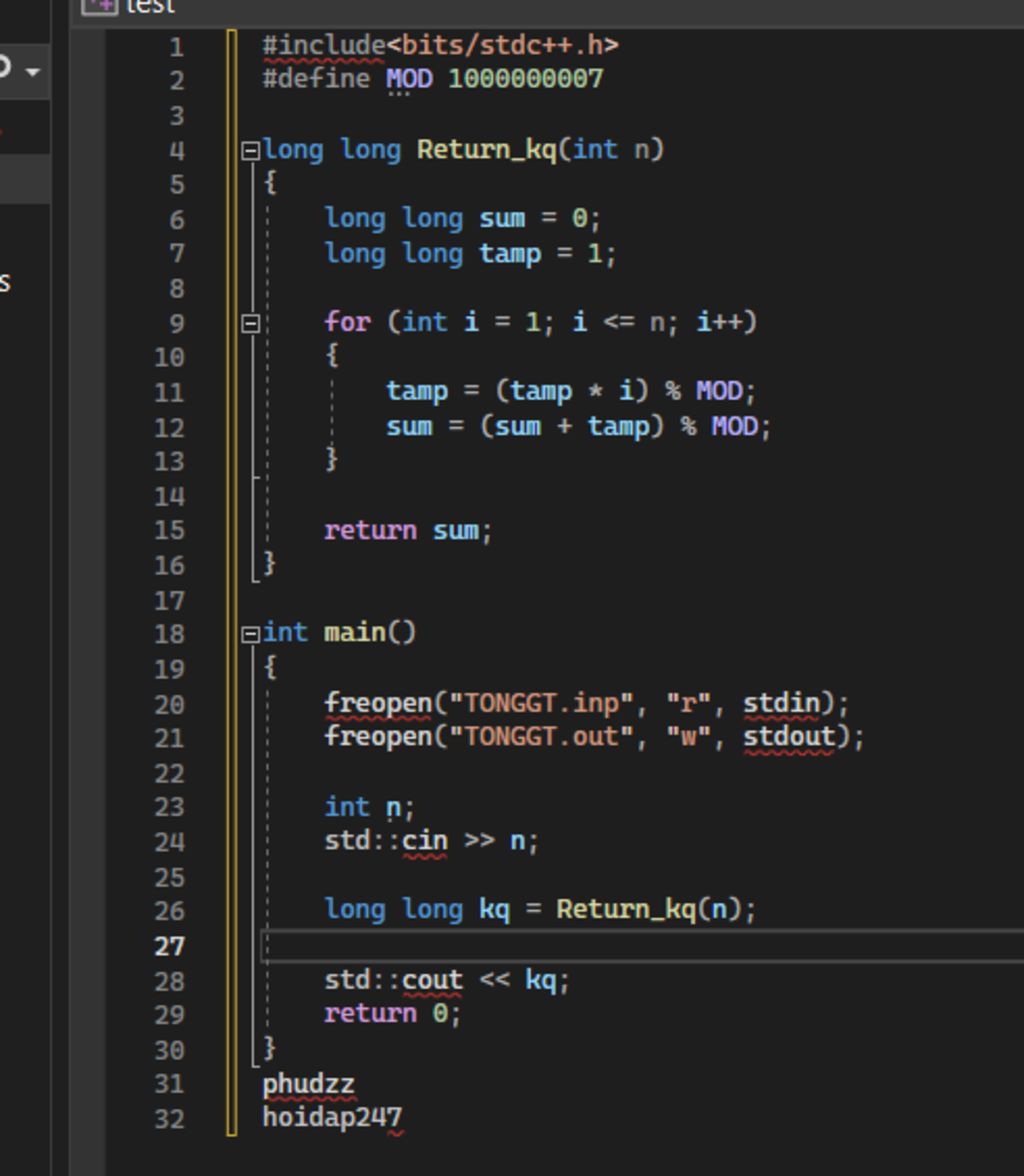Click 'i <= n' loop condition
The width and height of the screenshot is (1024, 1176).
[617, 322]
